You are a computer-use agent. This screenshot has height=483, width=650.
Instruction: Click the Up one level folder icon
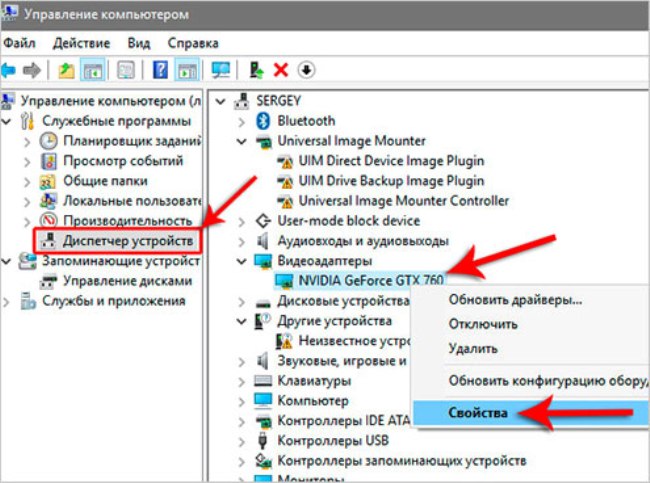click(x=66, y=70)
